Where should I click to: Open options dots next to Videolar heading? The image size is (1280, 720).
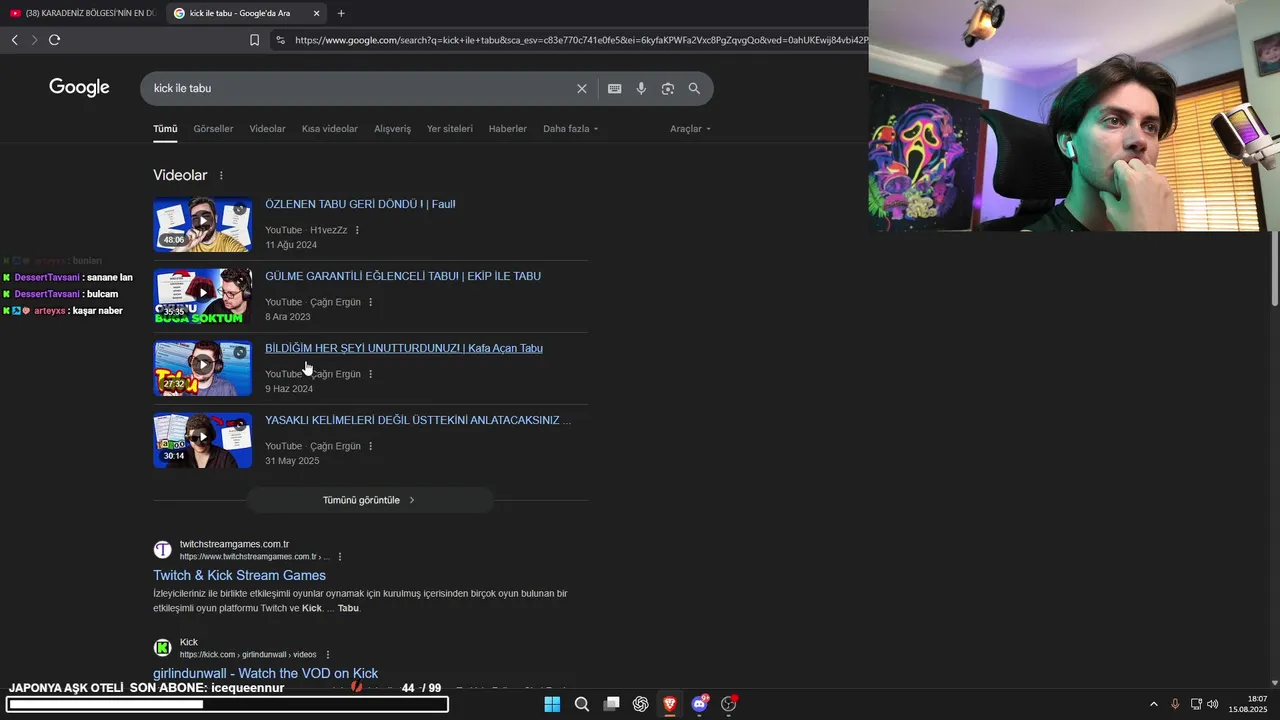coord(221,176)
